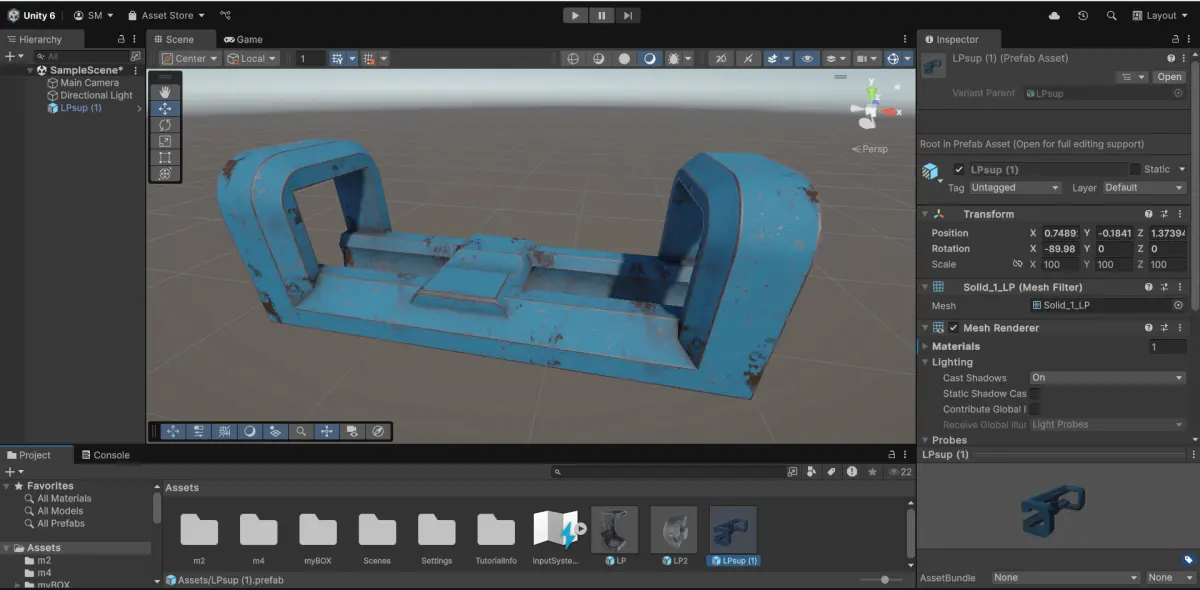Select the Transform tool
1200x590 pixels.
(x=165, y=173)
